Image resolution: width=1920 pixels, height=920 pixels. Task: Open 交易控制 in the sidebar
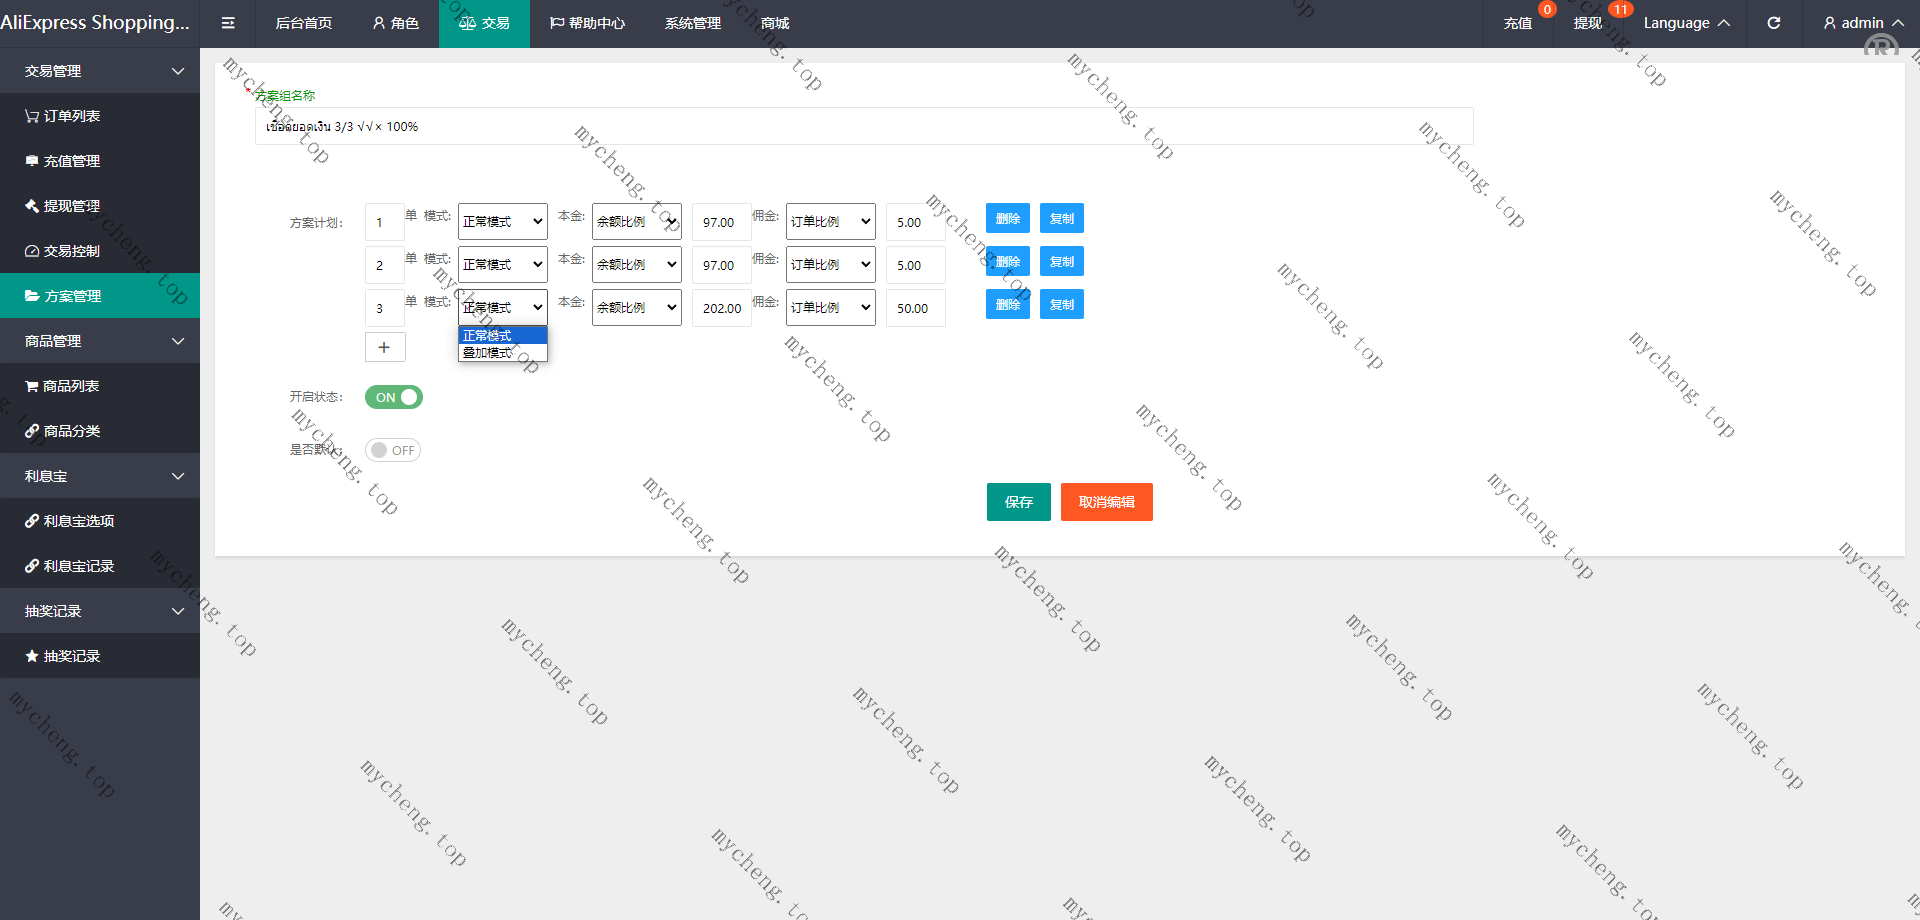(70, 251)
